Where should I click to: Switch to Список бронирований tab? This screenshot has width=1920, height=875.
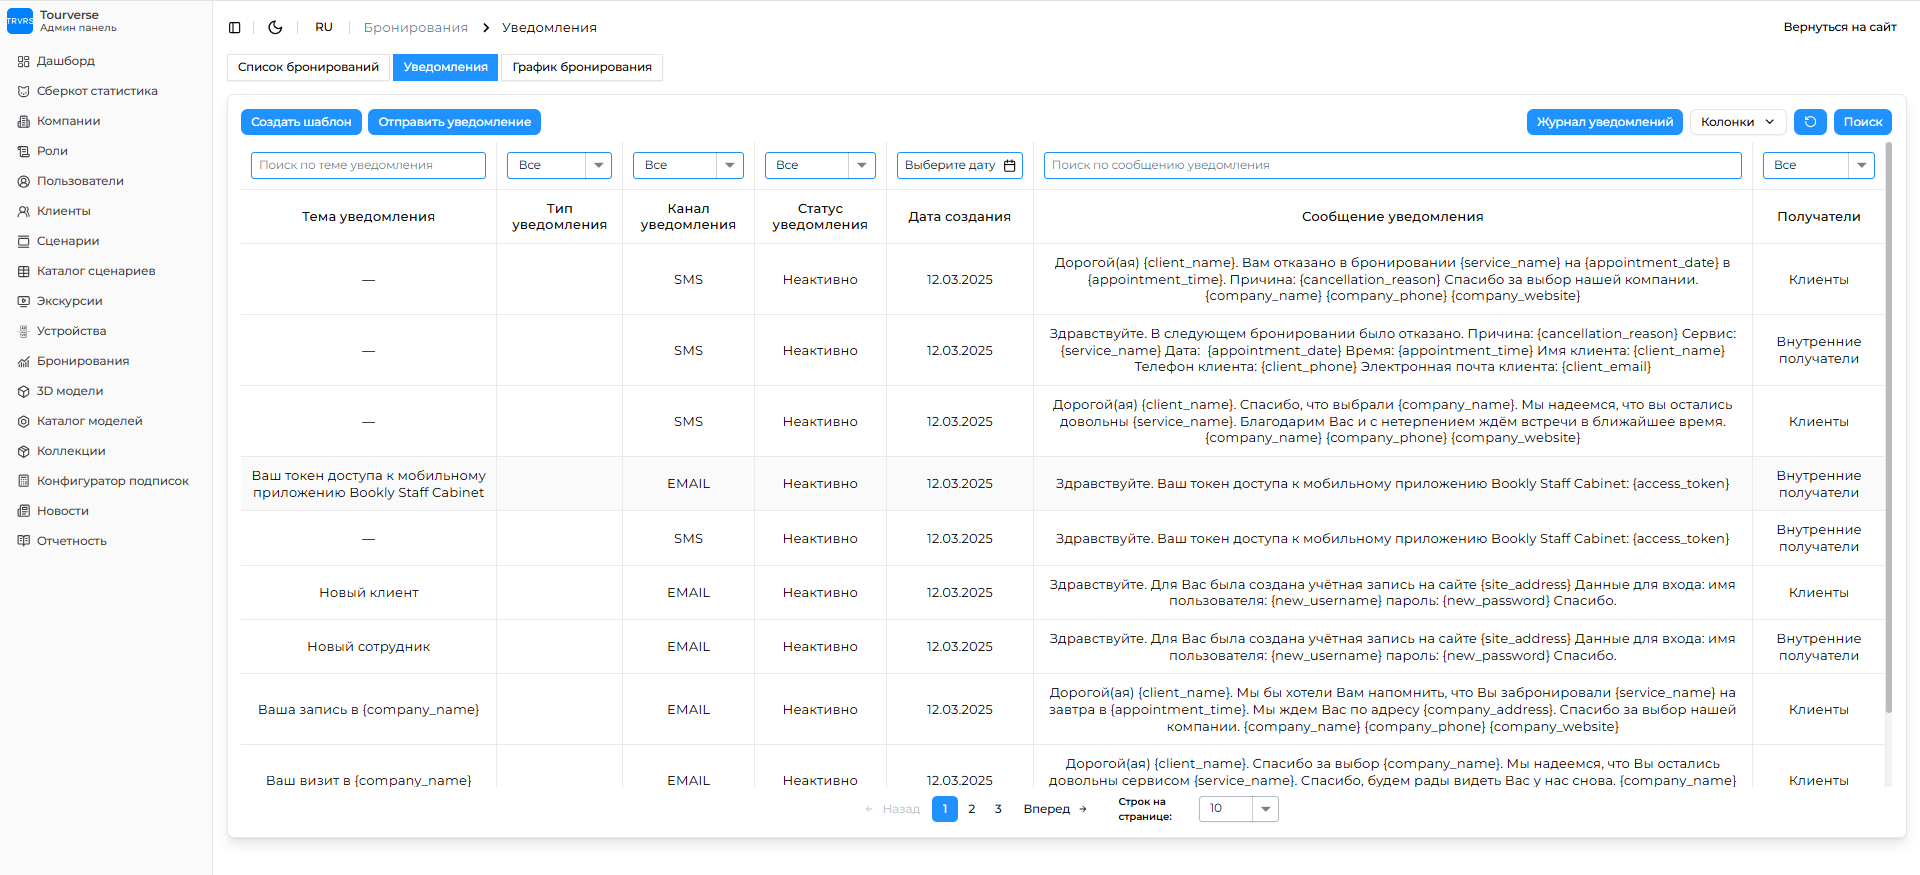coord(308,67)
